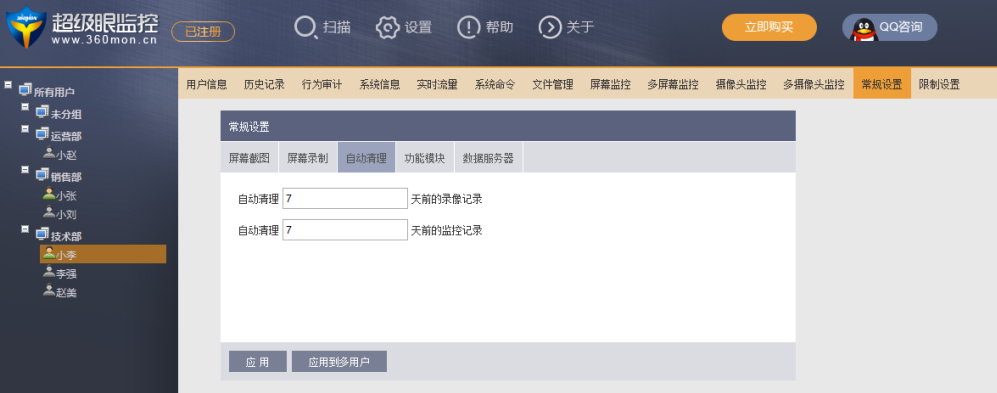997x393 pixels.
Task: Switch to the 多摄像头监控 tab
Action: click(x=814, y=84)
